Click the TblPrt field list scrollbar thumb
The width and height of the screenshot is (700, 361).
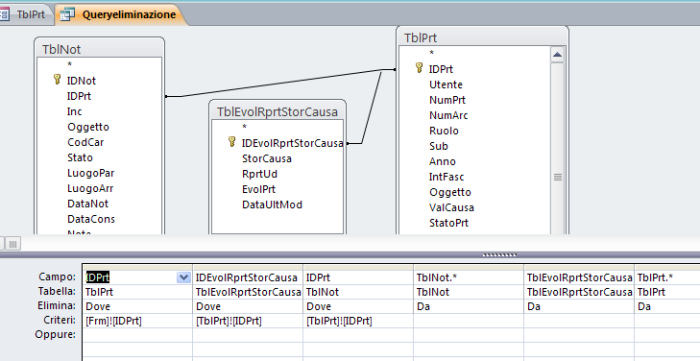[557, 177]
